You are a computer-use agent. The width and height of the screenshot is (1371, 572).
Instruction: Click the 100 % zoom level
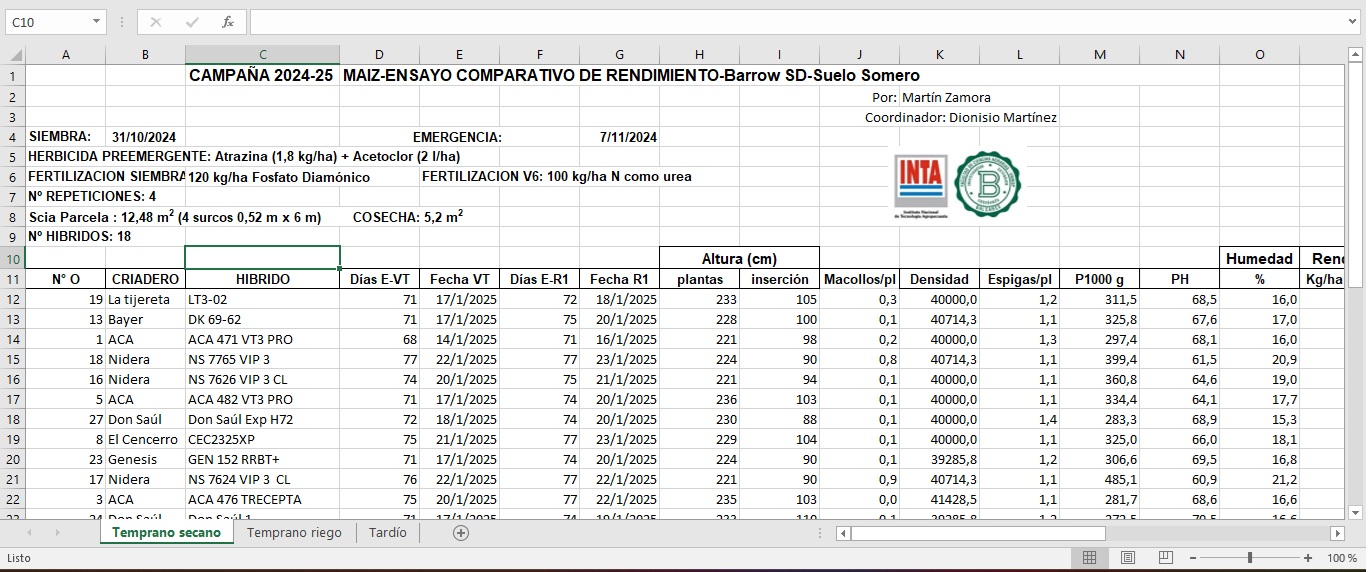coord(1341,557)
